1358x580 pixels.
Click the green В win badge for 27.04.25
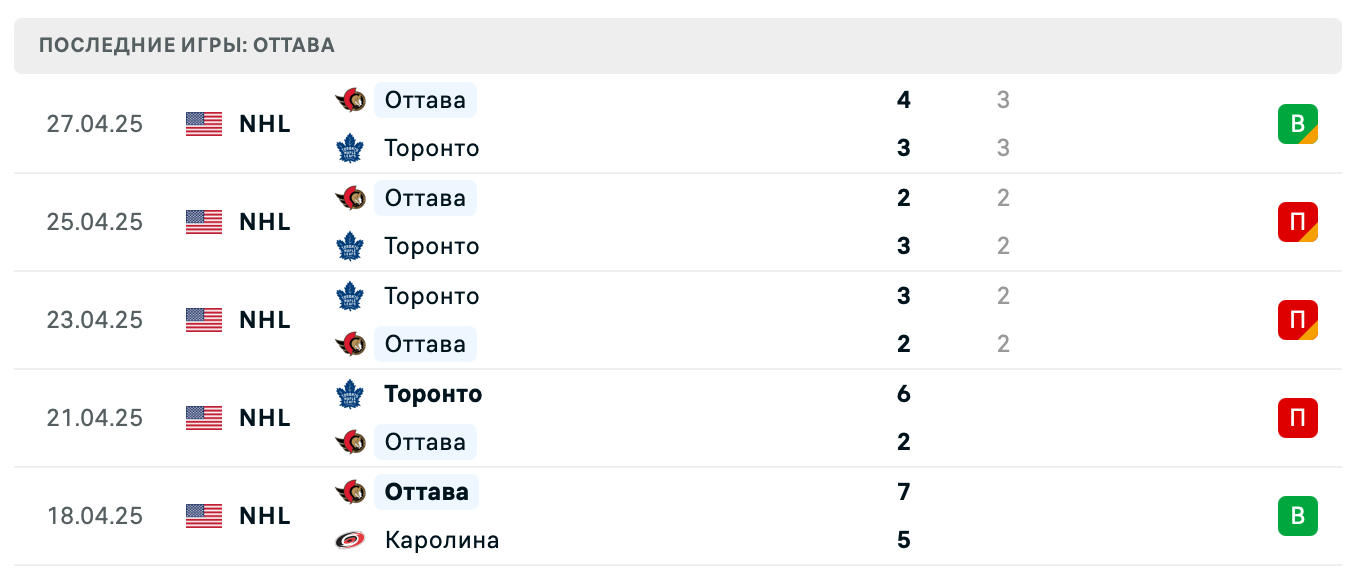point(1299,123)
